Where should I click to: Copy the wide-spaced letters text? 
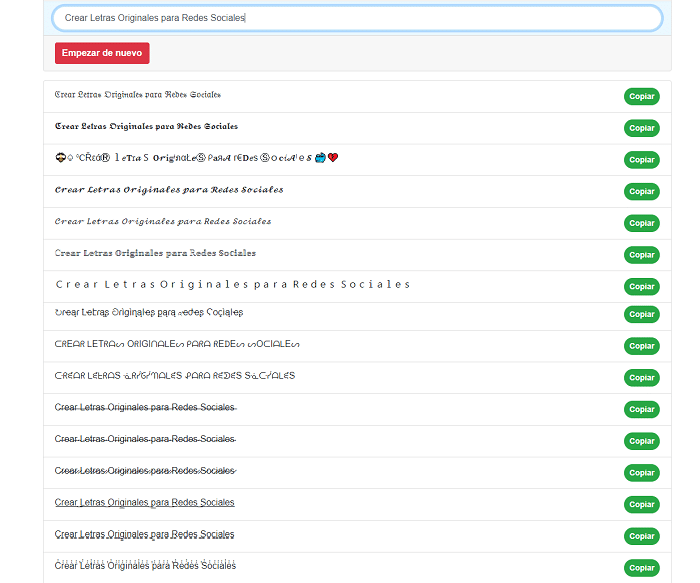(641, 286)
